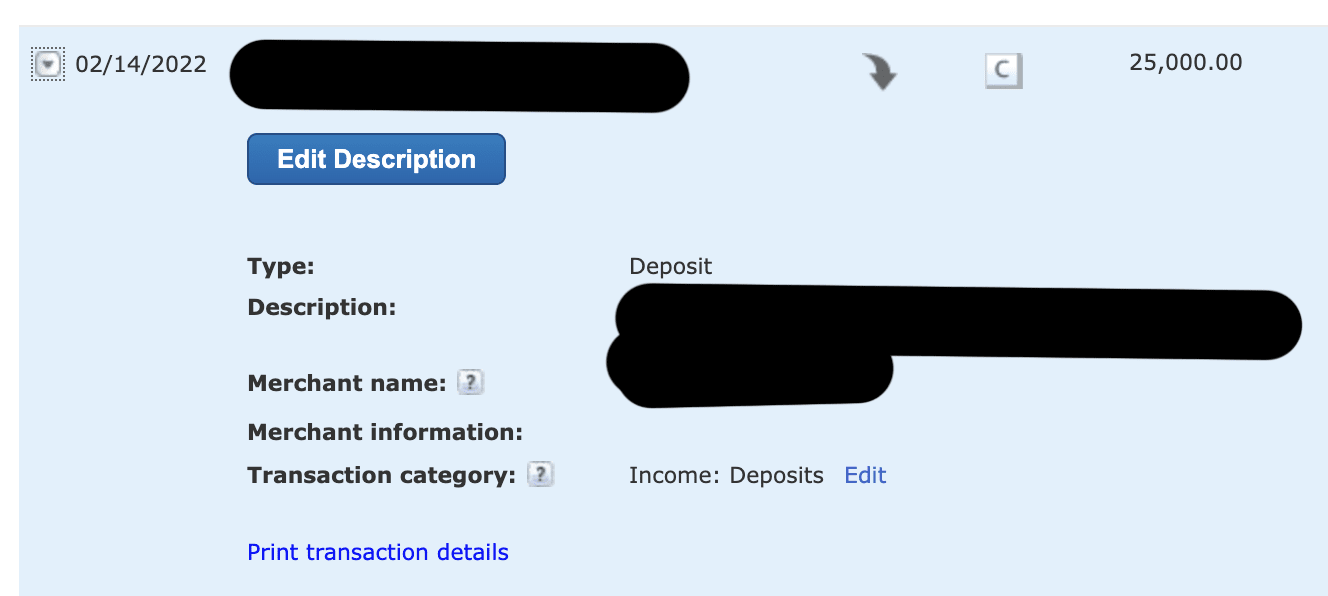This screenshot has height=596, width=1328.
Task: Click the Edit Description button
Action: [376, 159]
